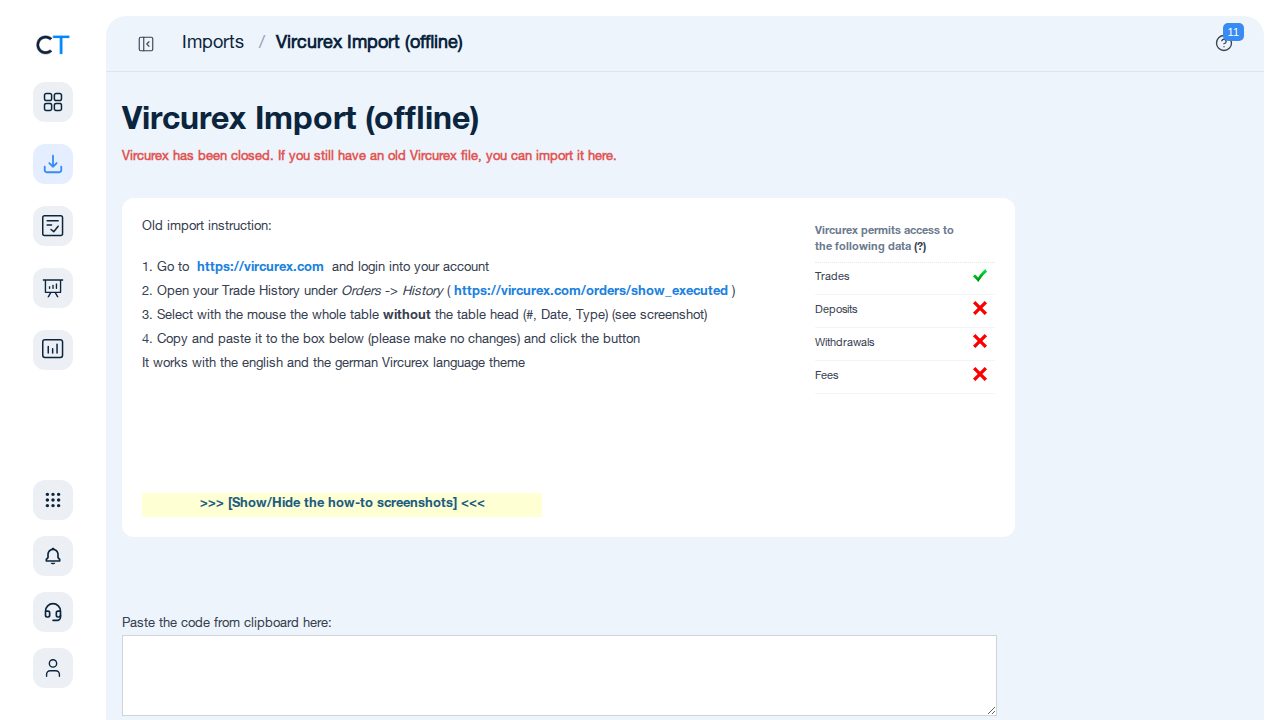Viewport: 1280px width, 720px height.
Task: Click the Deposits row label
Action: 836,309
